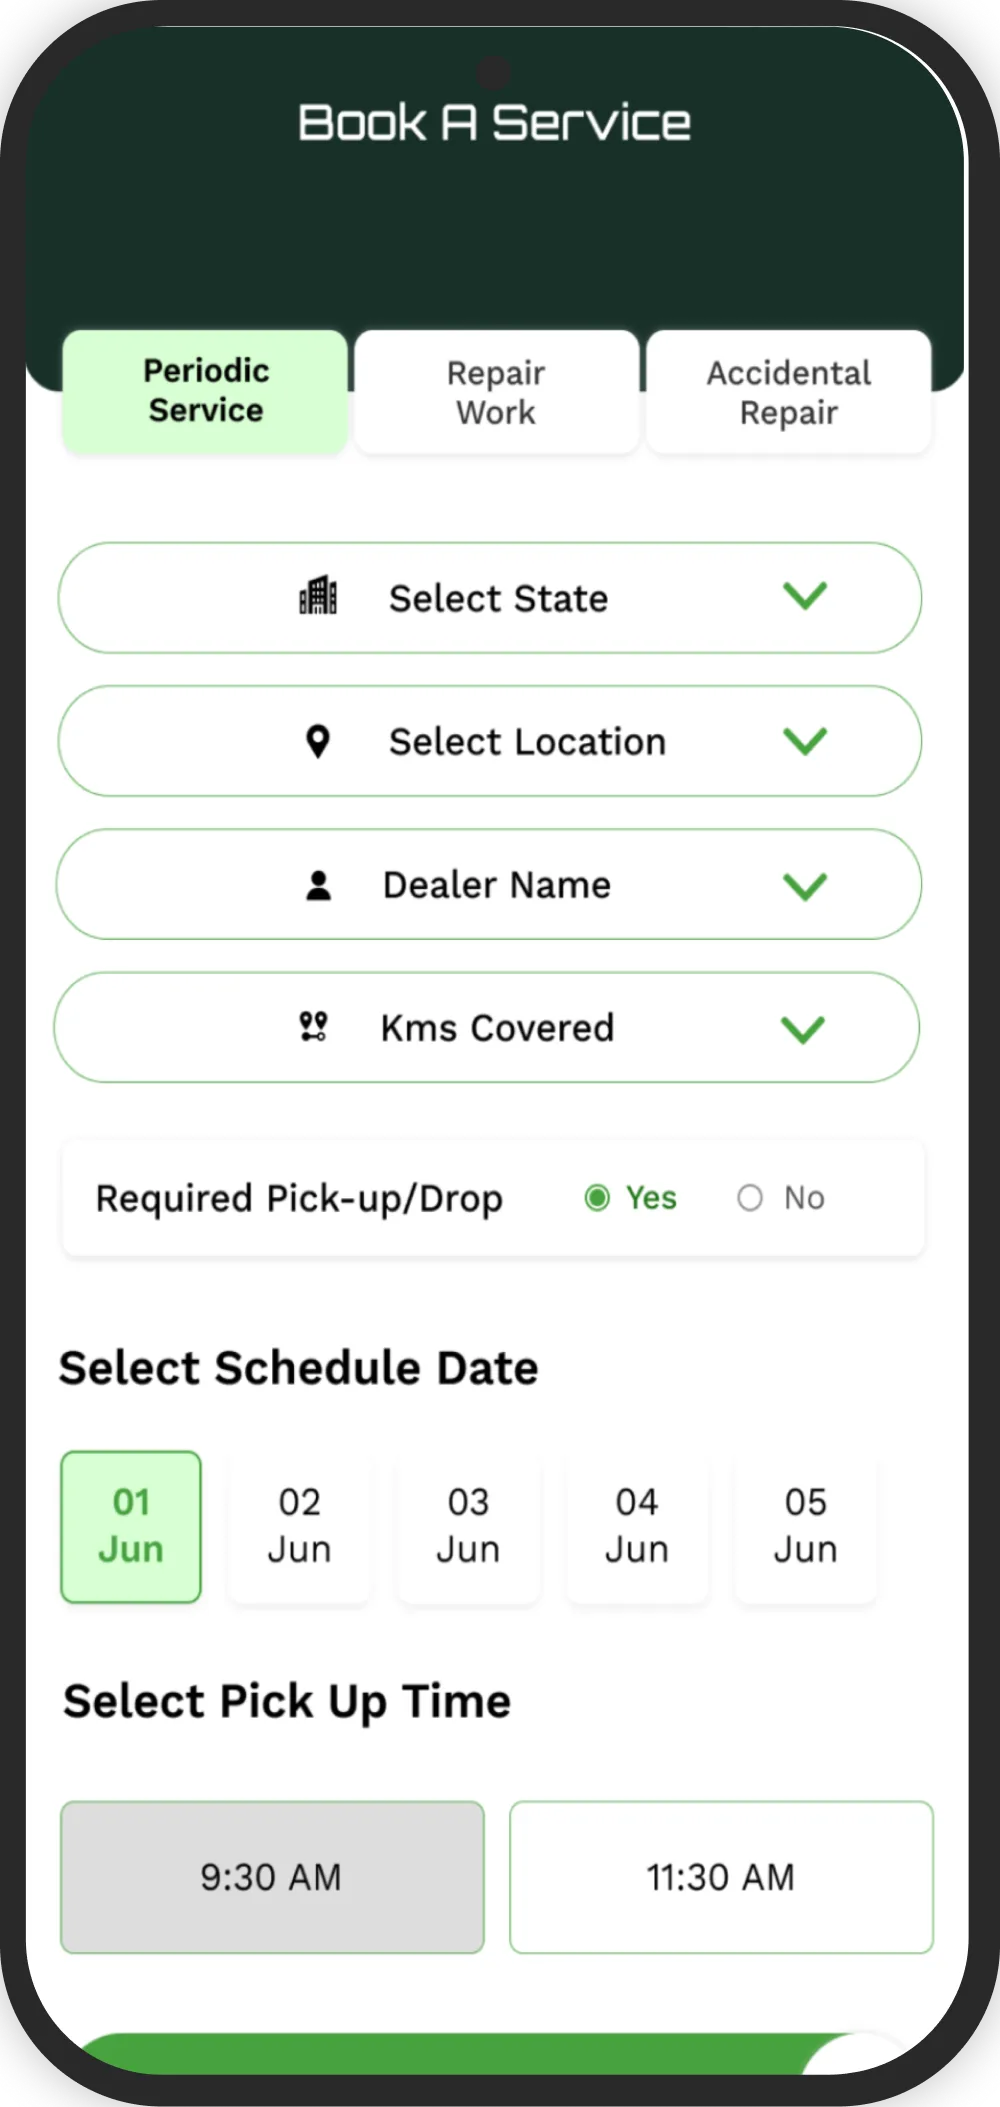Open the Kms Covered dropdown arrow
This screenshot has width=1000, height=2107.
point(803,1029)
